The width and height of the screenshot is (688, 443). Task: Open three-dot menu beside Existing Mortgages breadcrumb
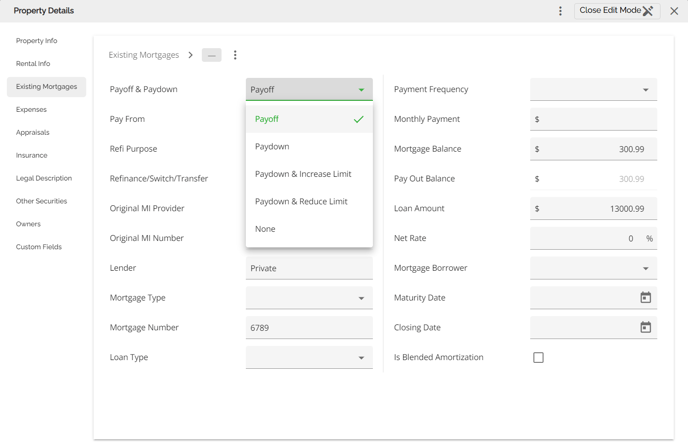(235, 55)
